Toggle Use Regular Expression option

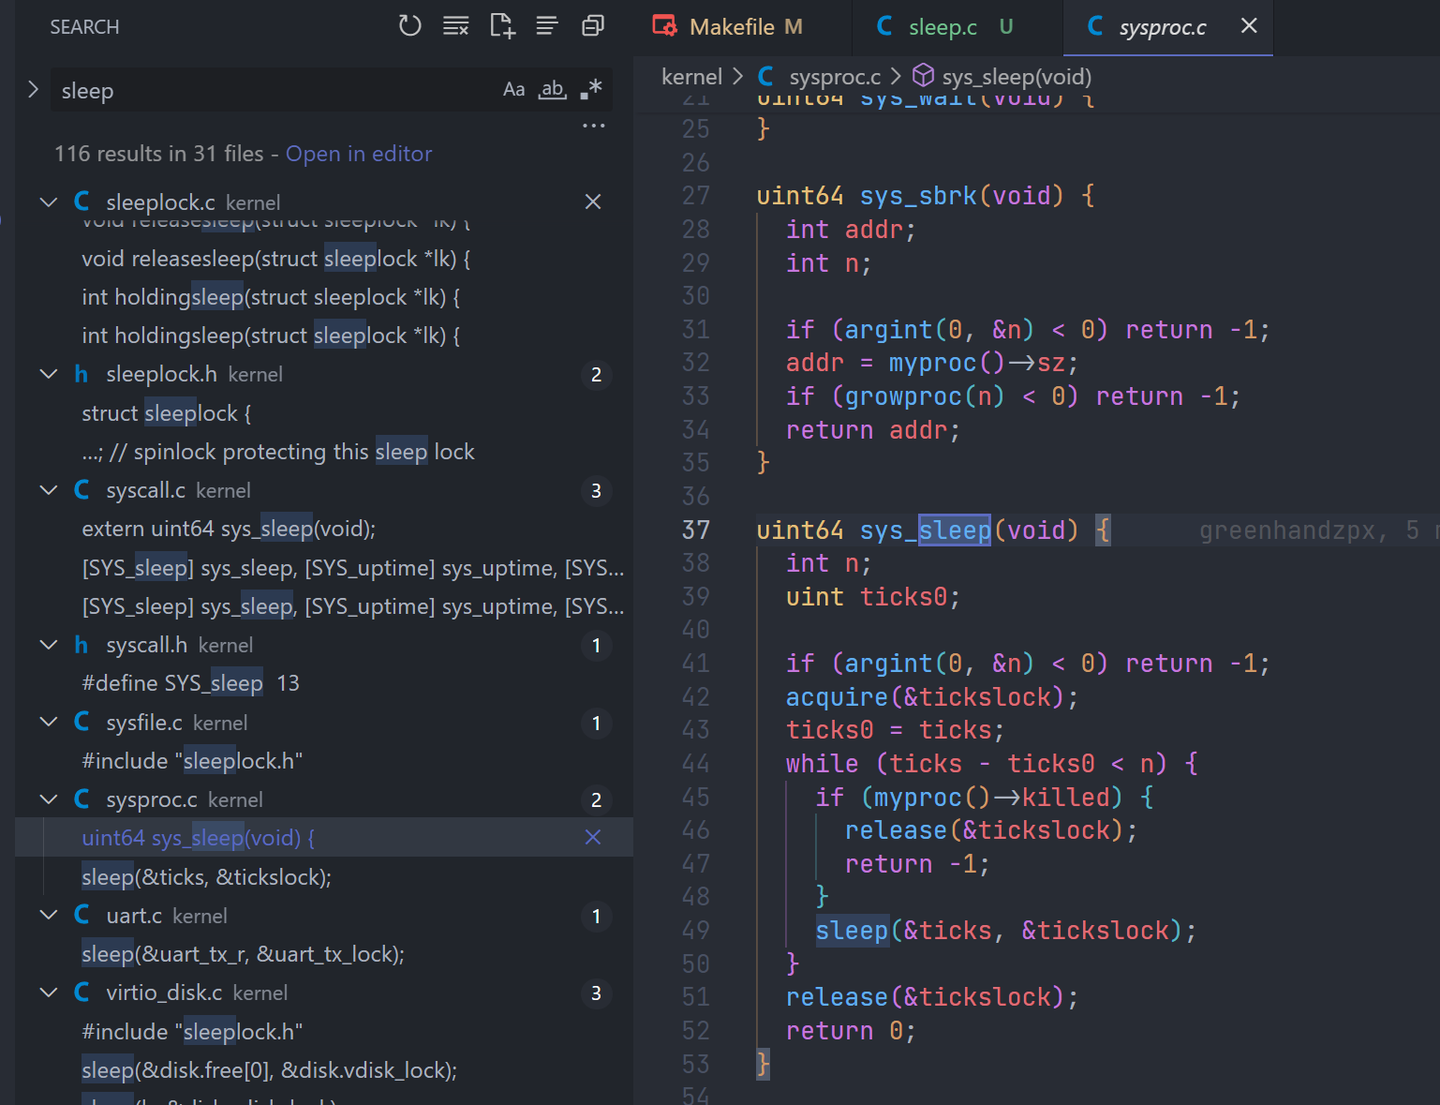[591, 90]
